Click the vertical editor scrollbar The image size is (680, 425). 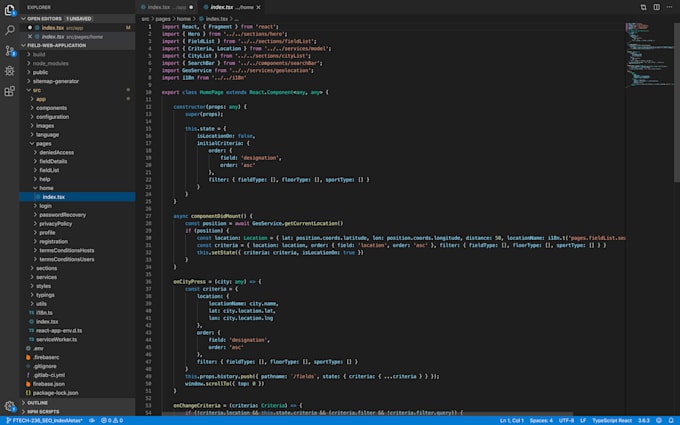tap(677, 102)
